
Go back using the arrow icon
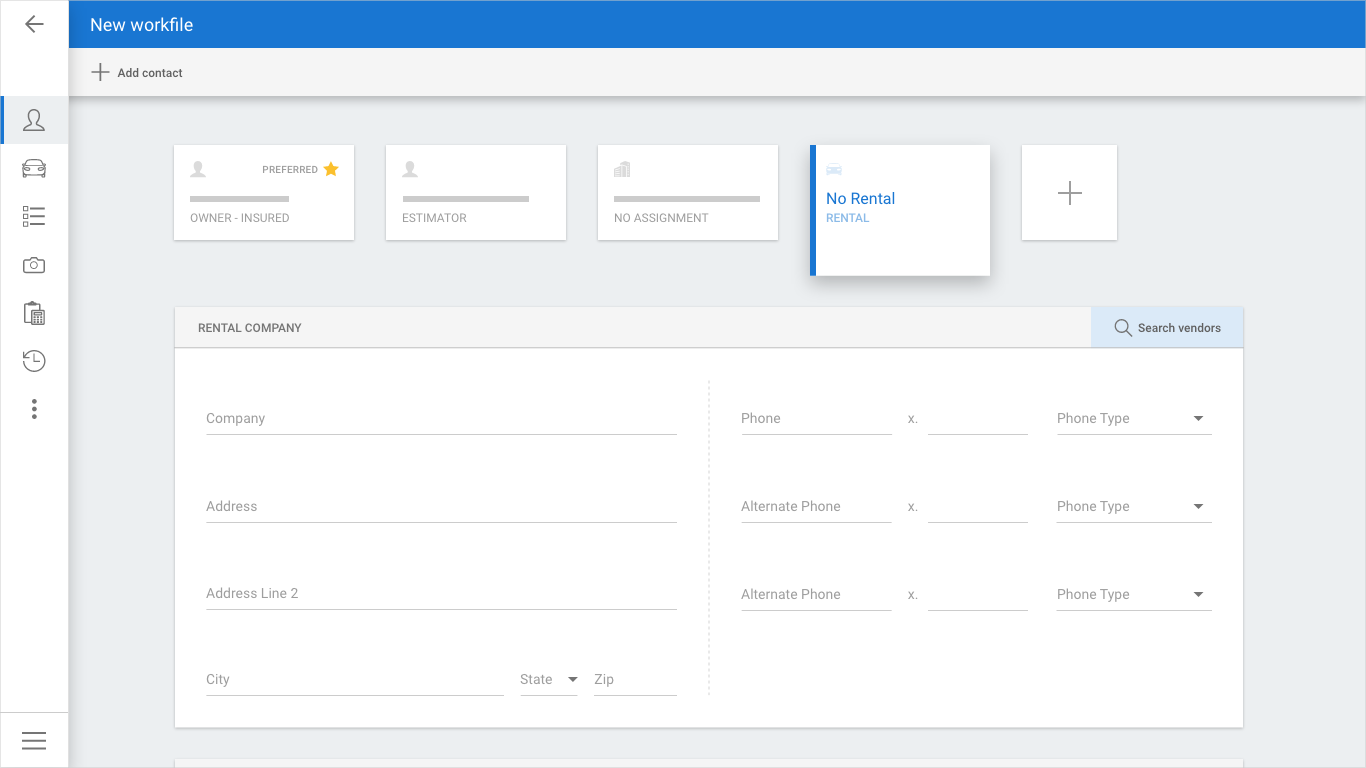pyautogui.click(x=34, y=24)
